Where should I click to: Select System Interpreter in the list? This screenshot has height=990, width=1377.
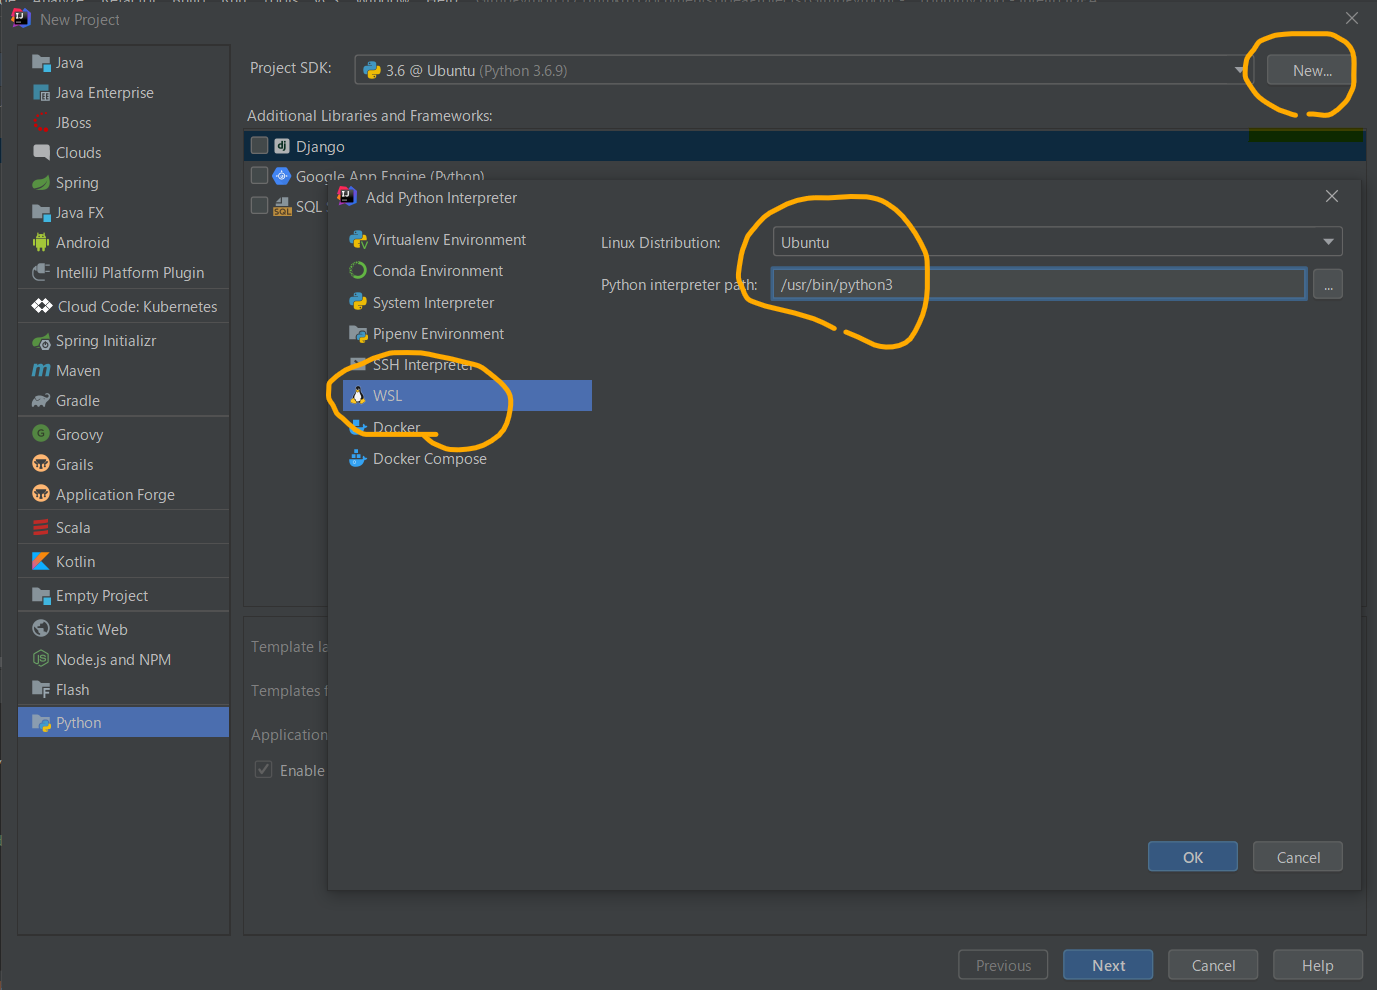(x=433, y=303)
